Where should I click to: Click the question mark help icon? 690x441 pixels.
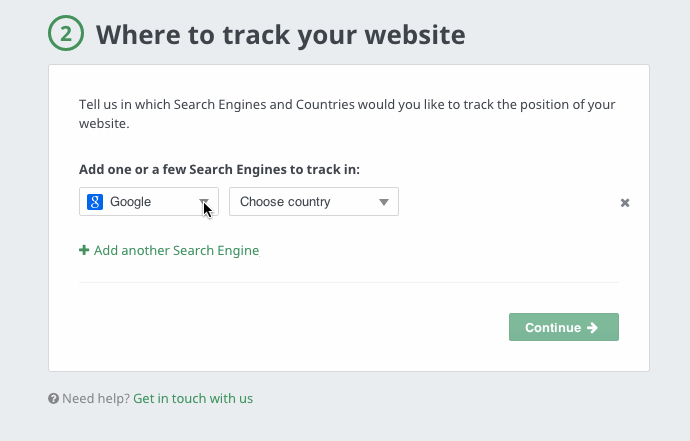tap(53, 399)
